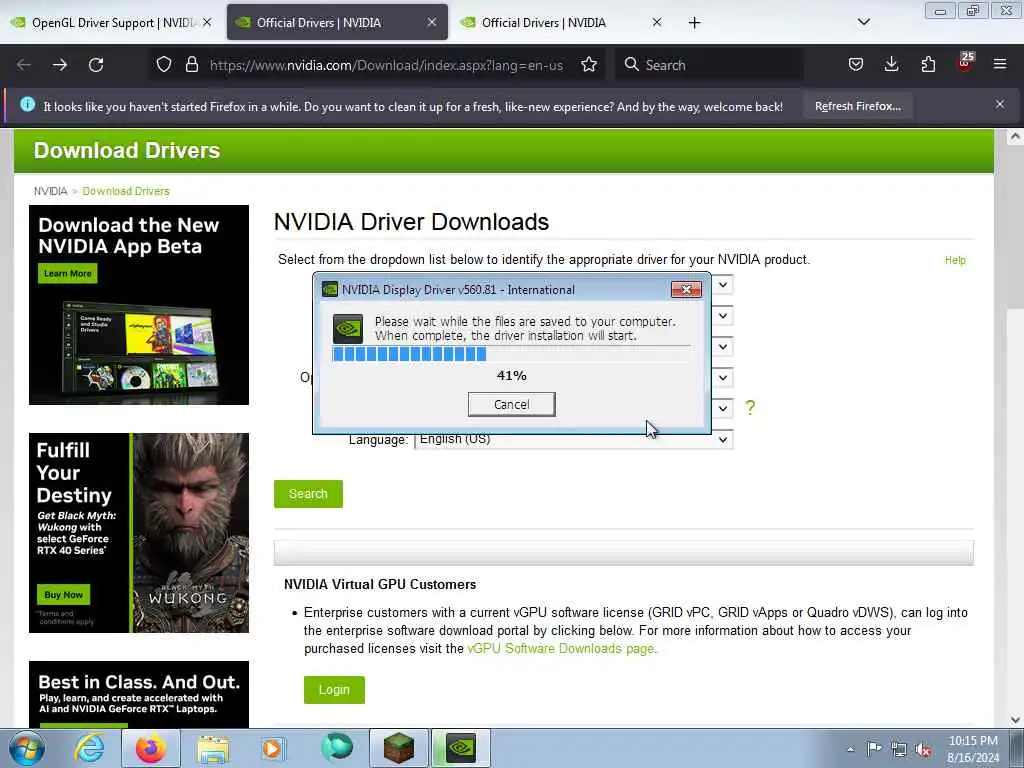The height and width of the screenshot is (768, 1024).
Task: Click the Firefox taskbar icon
Action: coord(151,748)
